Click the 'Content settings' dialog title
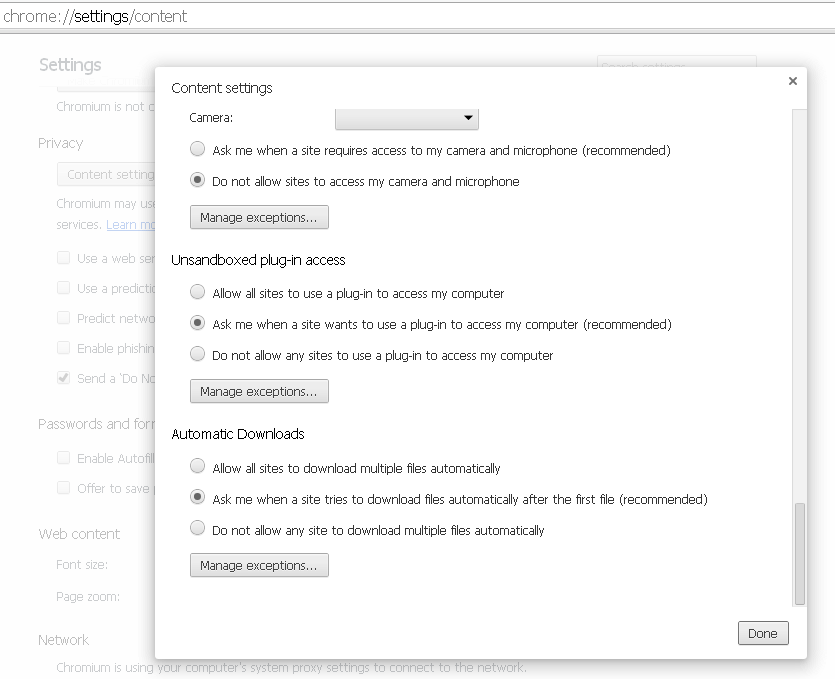This screenshot has height=679, width=835. coord(222,88)
